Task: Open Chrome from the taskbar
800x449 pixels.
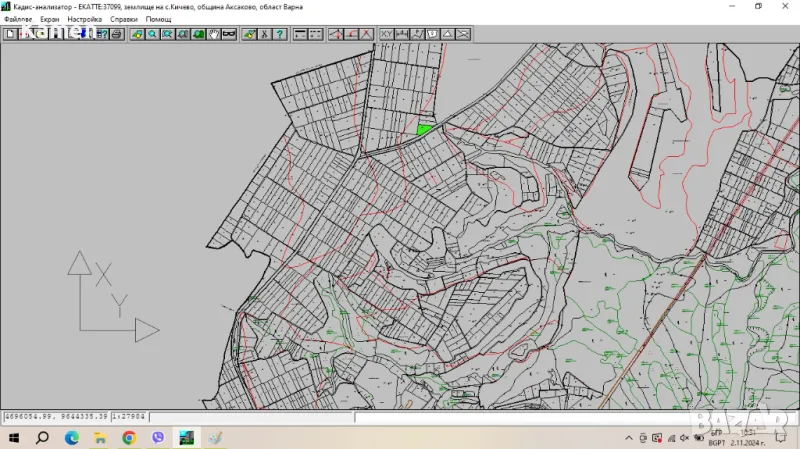Action: pos(129,438)
